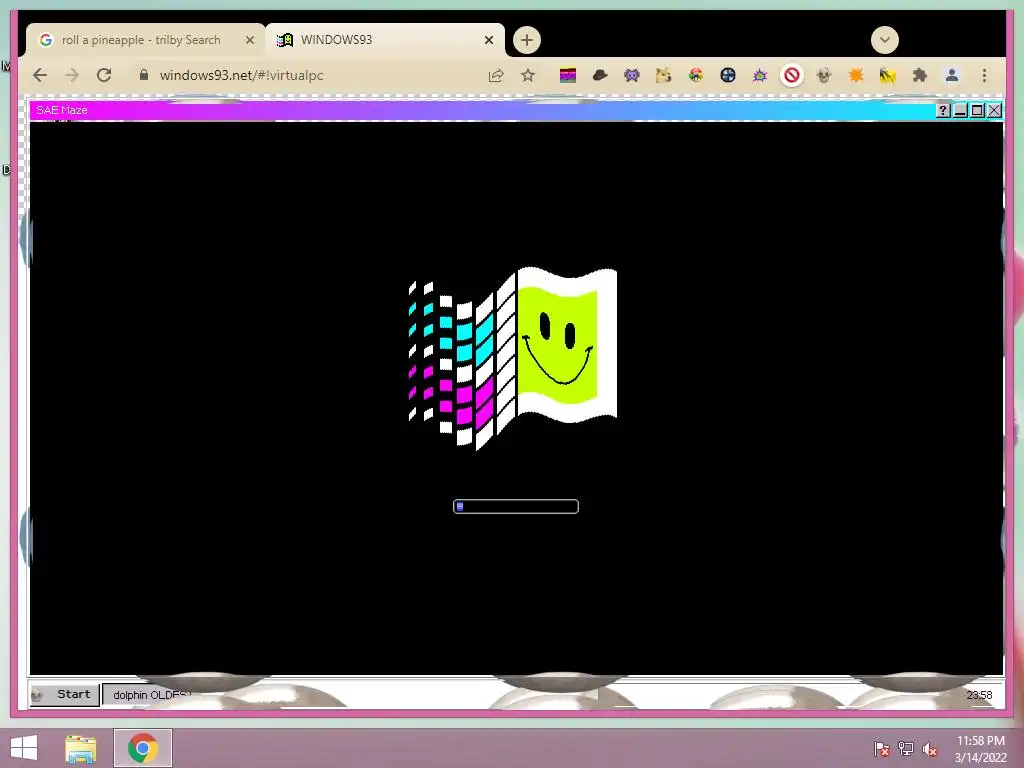Image resolution: width=1024 pixels, height=768 pixels.
Task: Share this page via the share icon
Action: click(x=496, y=75)
